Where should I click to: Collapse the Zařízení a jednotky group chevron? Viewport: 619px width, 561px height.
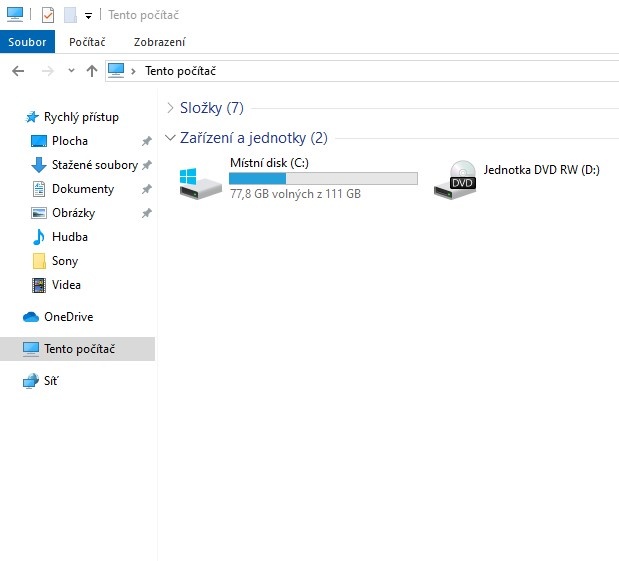170,137
